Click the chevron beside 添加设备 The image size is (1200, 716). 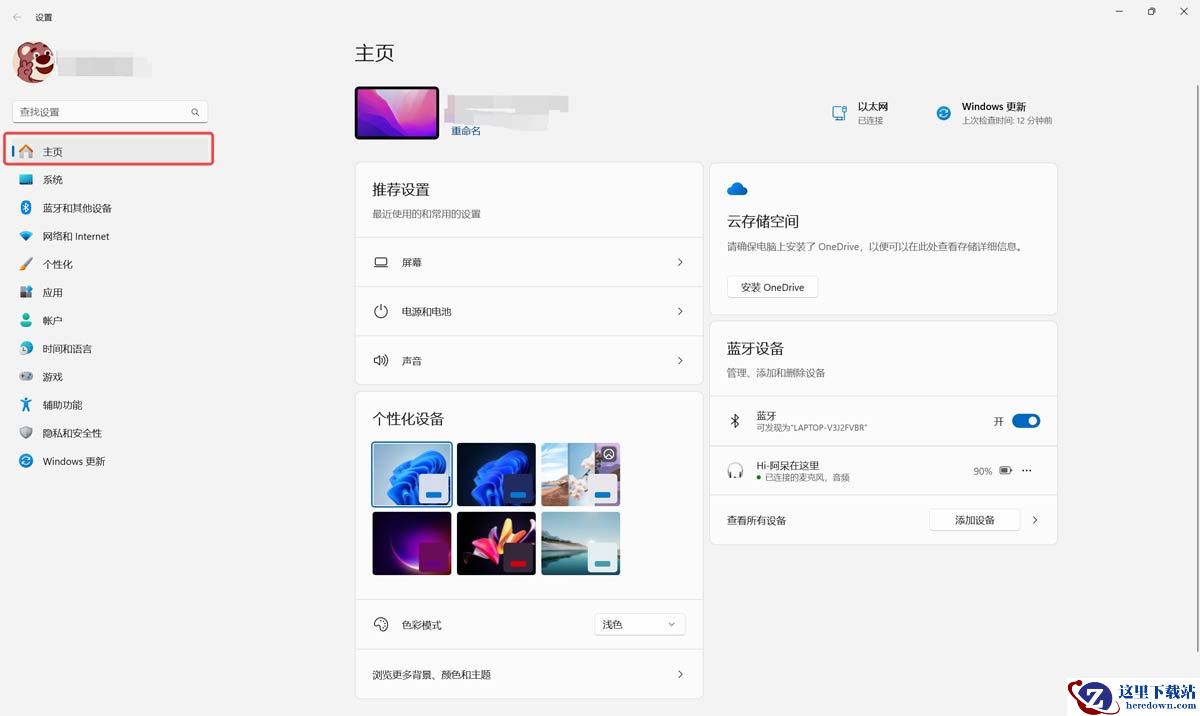(x=1035, y=520)
